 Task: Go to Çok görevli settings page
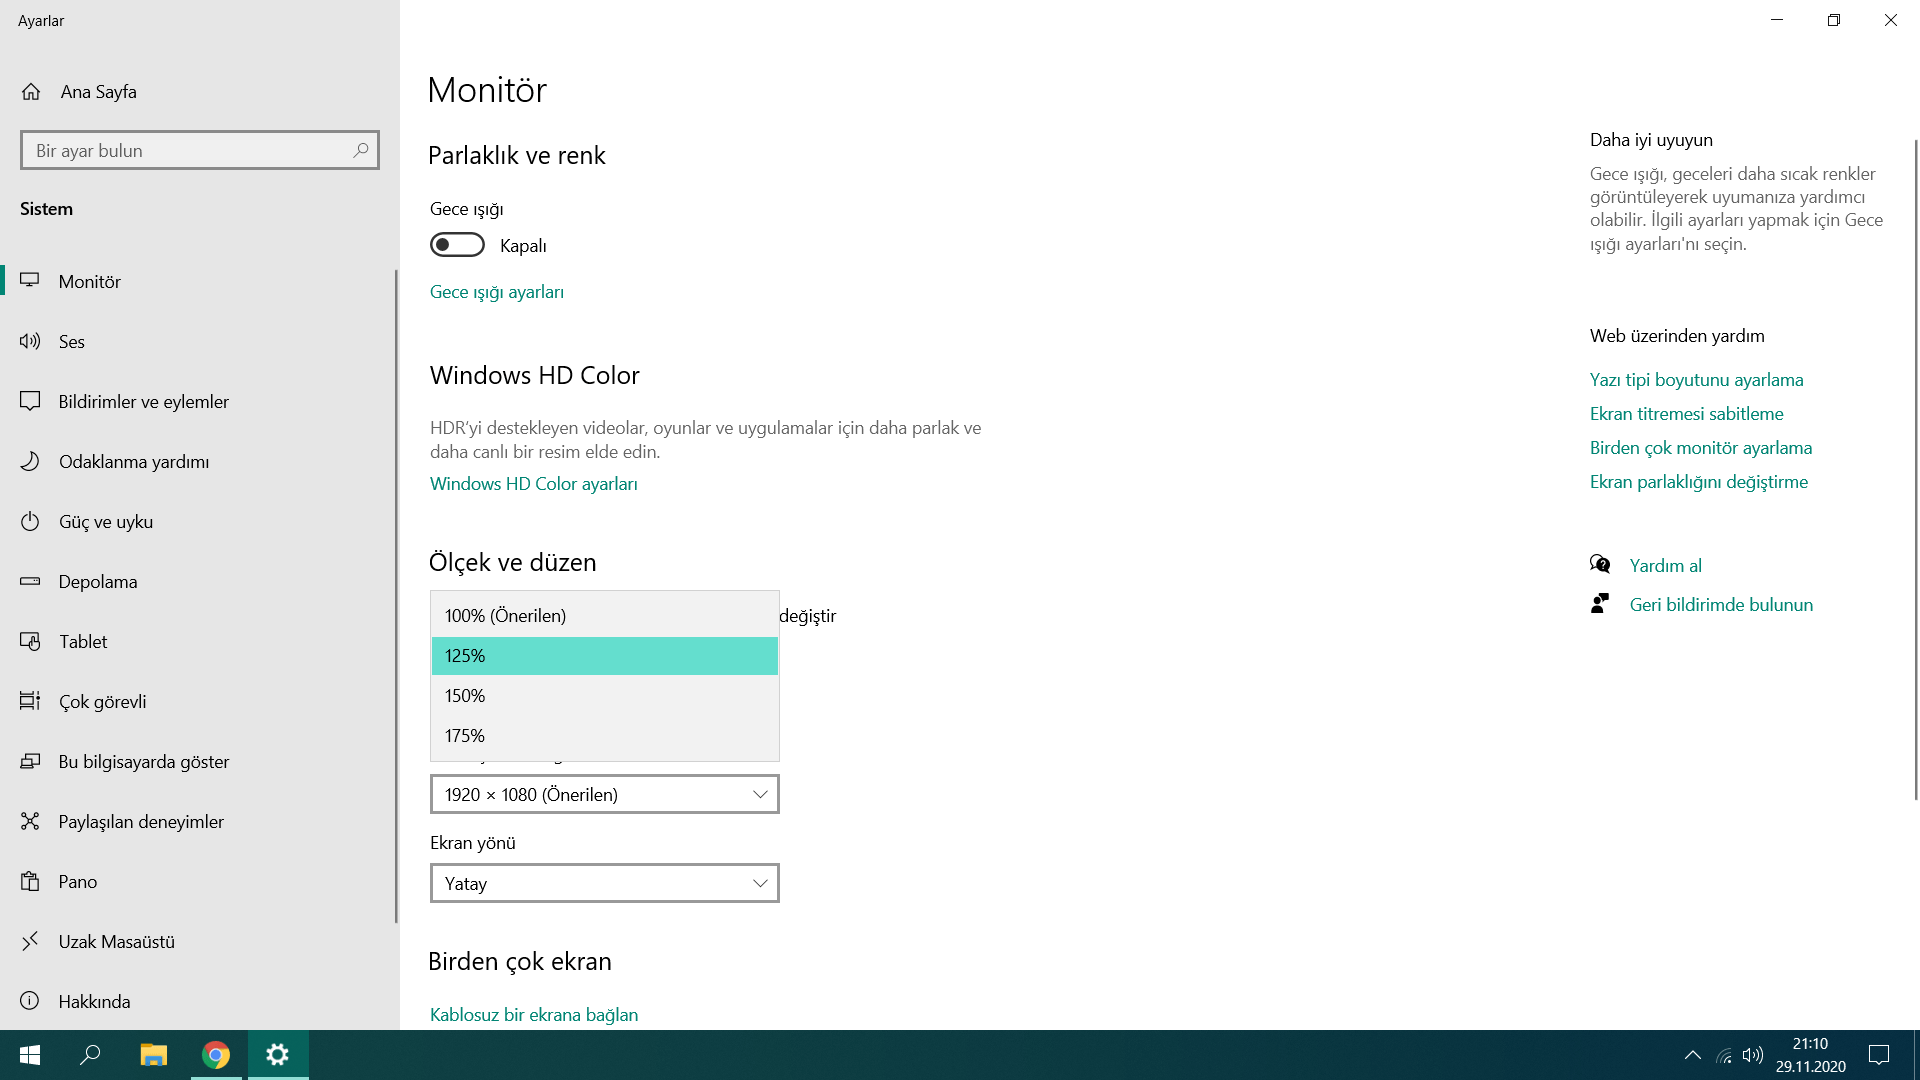[x=102, y=701]
